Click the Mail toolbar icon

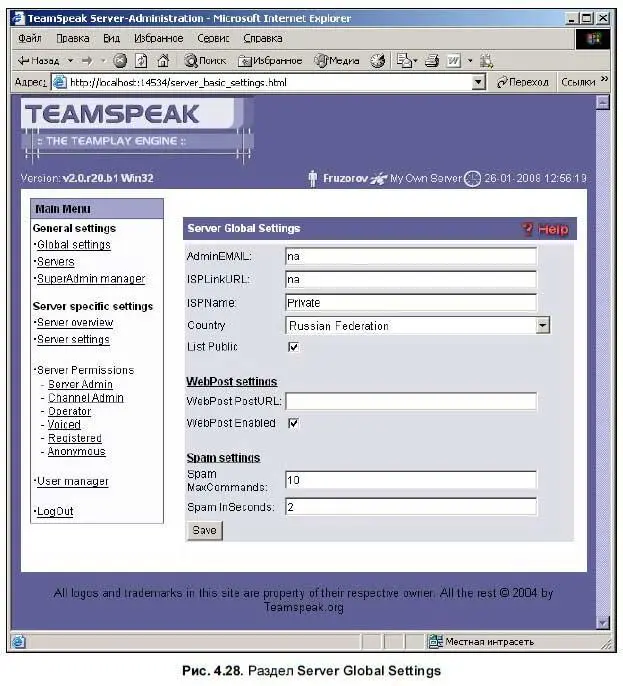(404, 60)
